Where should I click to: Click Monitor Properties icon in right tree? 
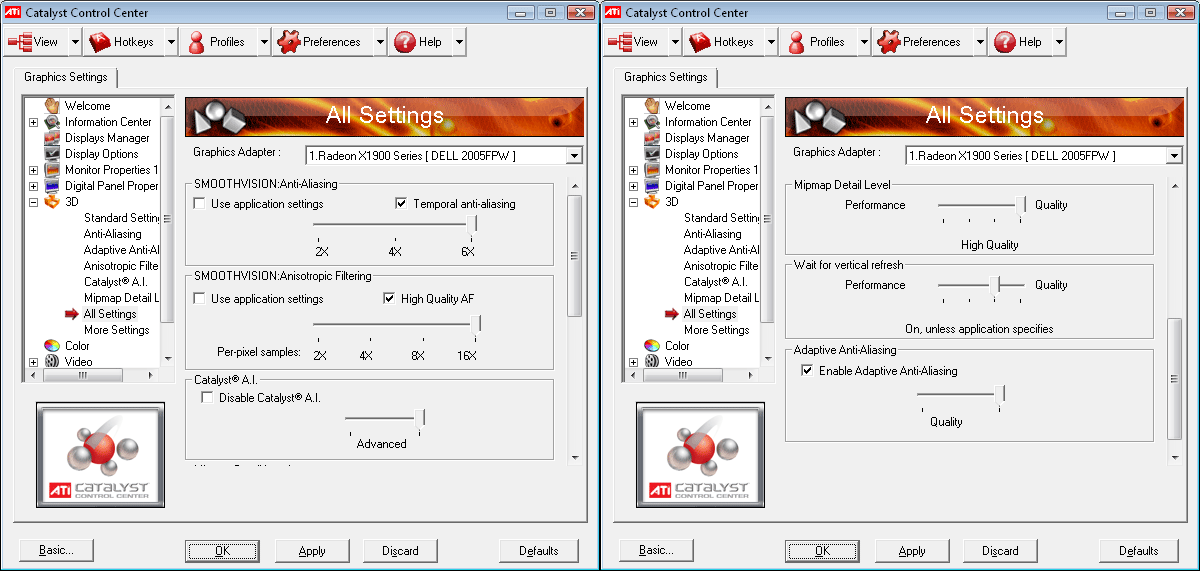[652, 169]
